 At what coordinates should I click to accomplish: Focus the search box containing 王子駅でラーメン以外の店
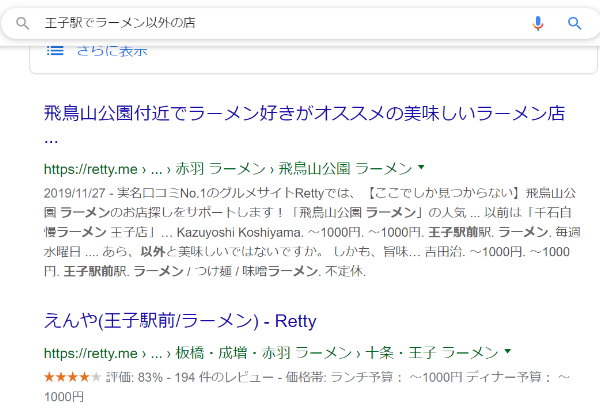tap(280, 23)
